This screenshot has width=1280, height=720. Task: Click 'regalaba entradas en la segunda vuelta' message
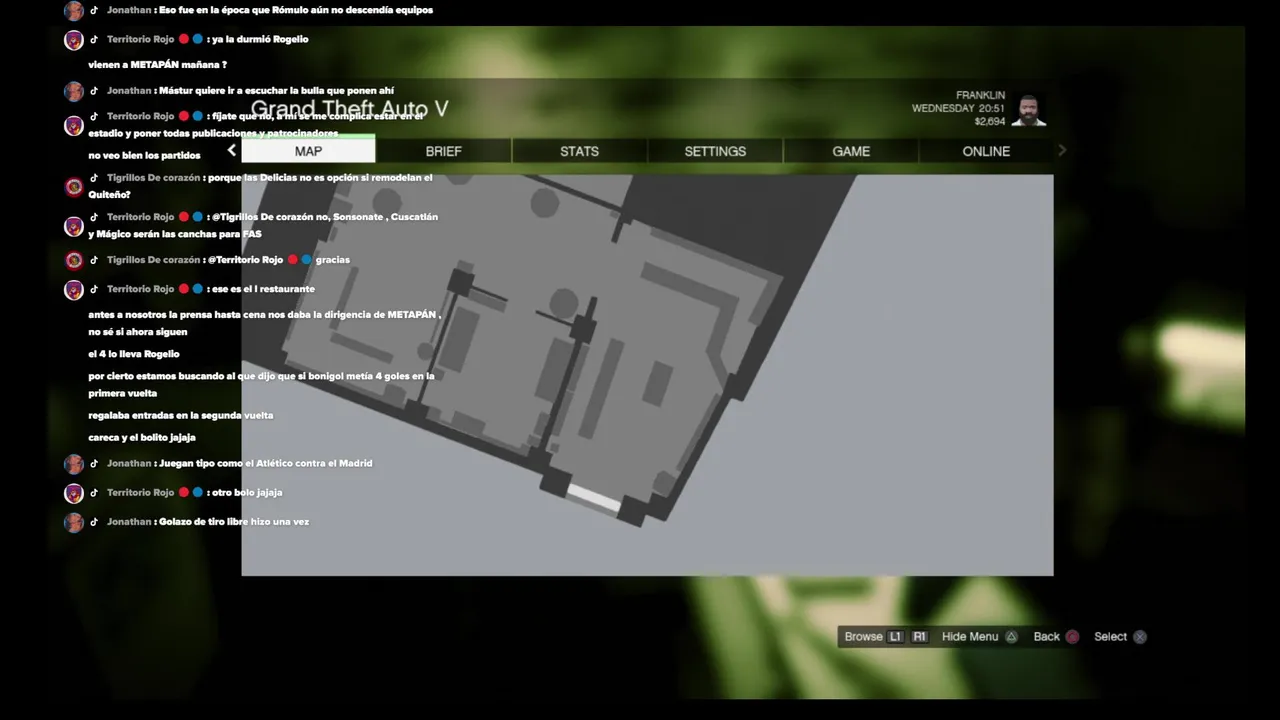coord(181,415)
